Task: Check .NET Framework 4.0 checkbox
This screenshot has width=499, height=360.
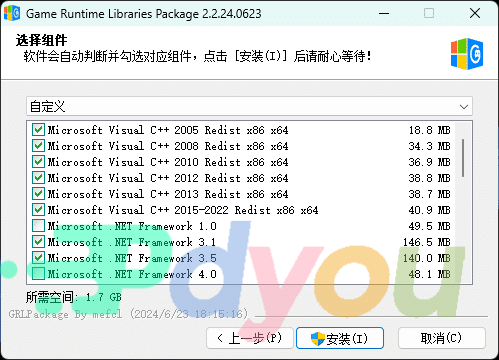Action: pos(38,274)
